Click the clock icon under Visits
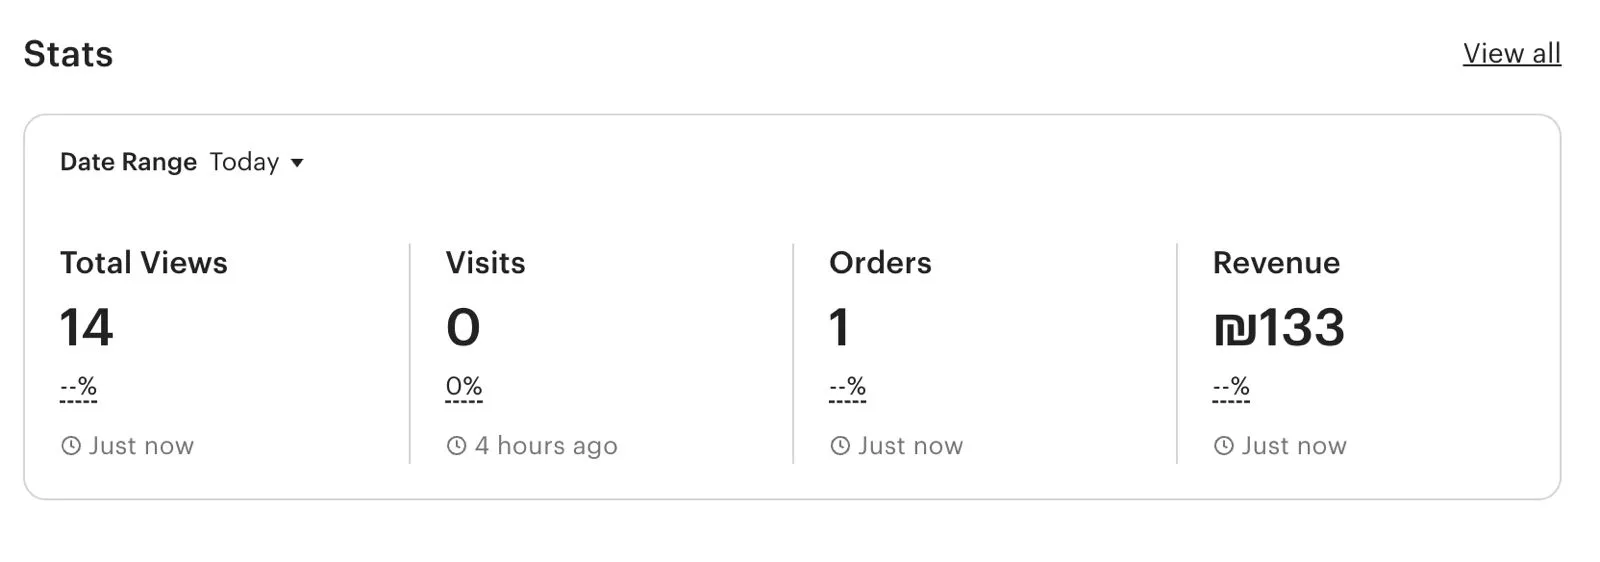The image size is (1600, 562). click(x=457, y=446)
